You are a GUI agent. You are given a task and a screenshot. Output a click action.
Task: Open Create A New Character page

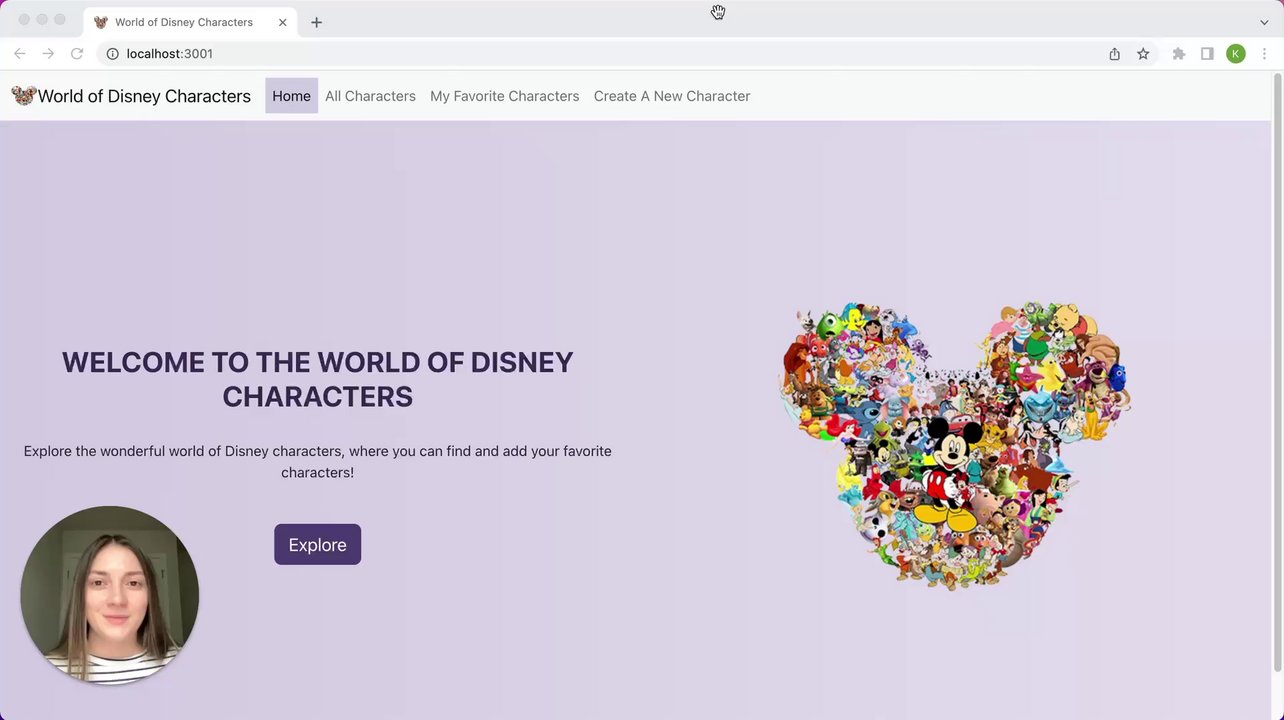pos(672,96)
